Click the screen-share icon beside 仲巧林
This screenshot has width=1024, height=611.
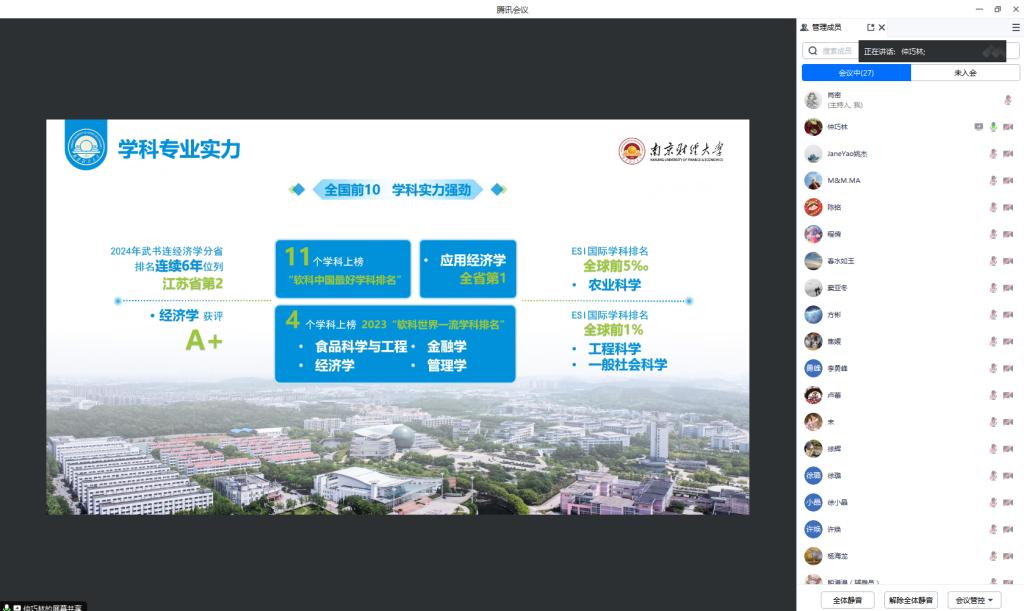(978, 127)
